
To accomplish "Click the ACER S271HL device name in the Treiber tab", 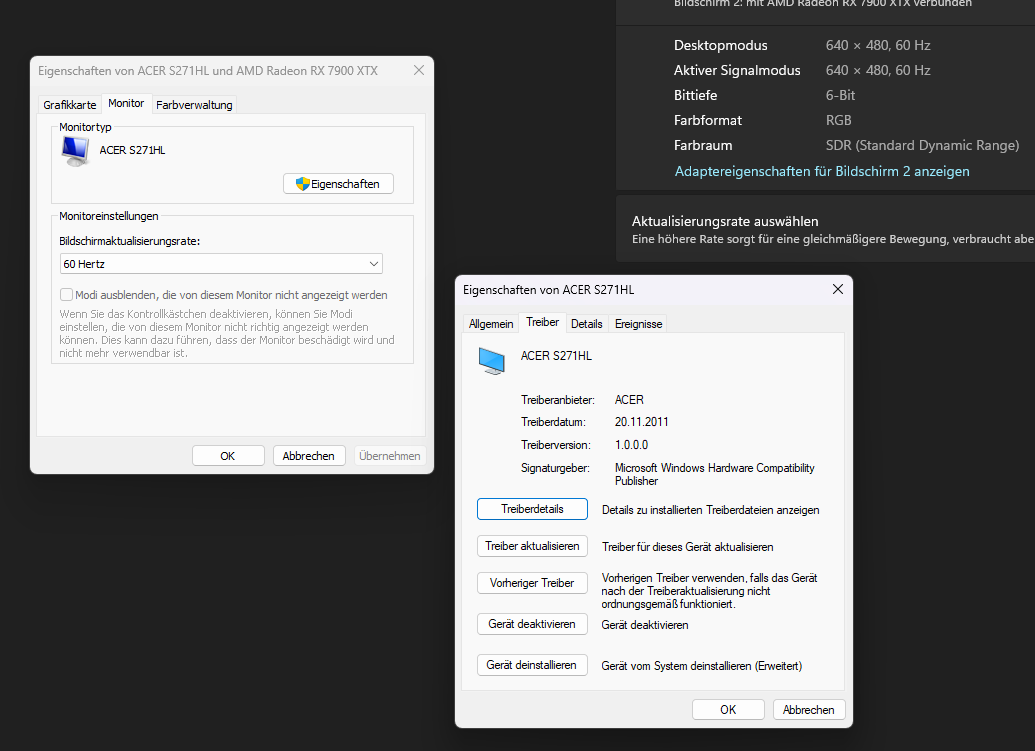I will [x=556, y=356].
